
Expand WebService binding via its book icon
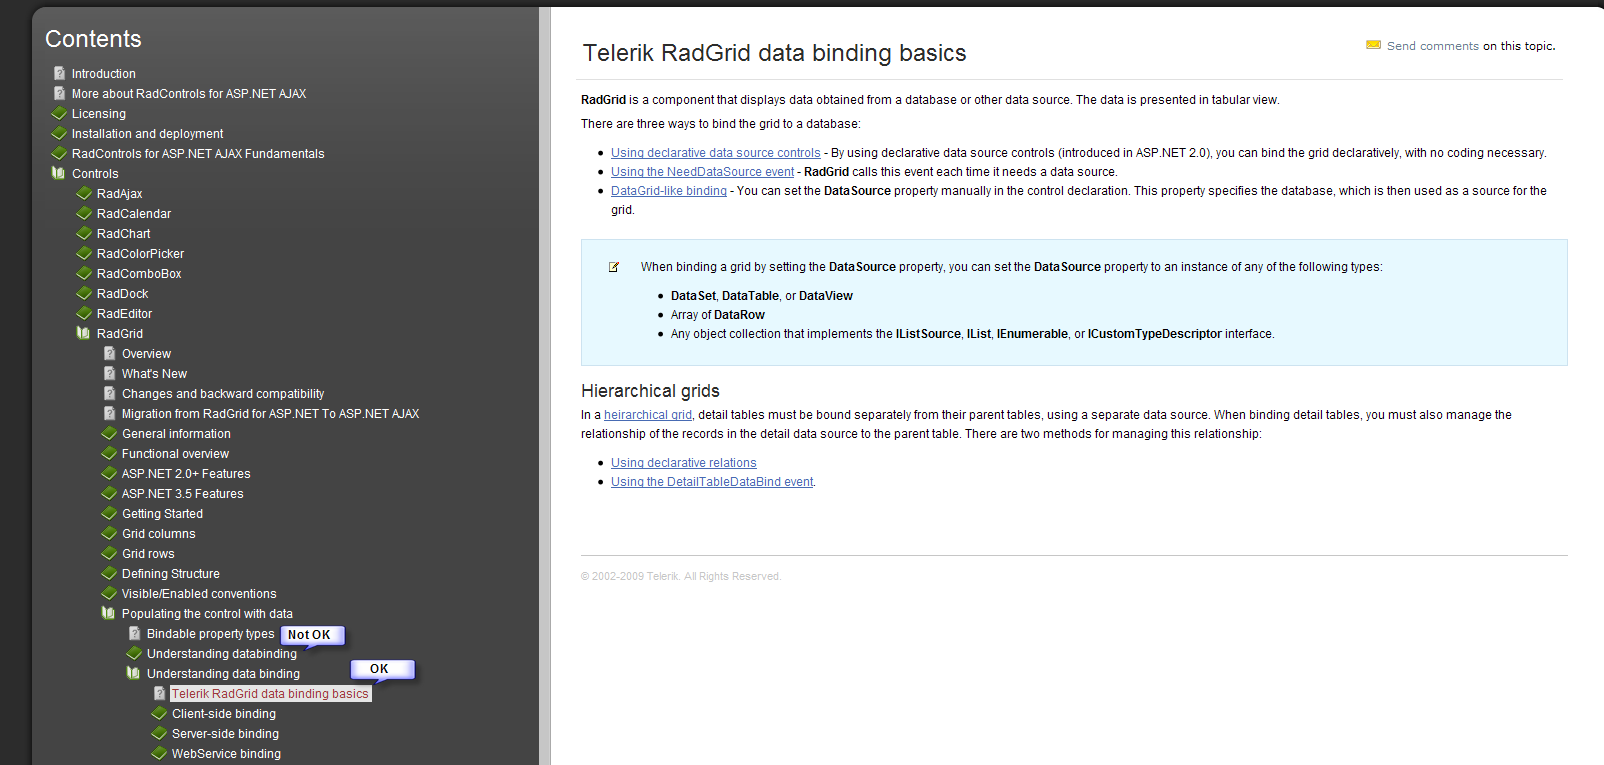(159, 753)
